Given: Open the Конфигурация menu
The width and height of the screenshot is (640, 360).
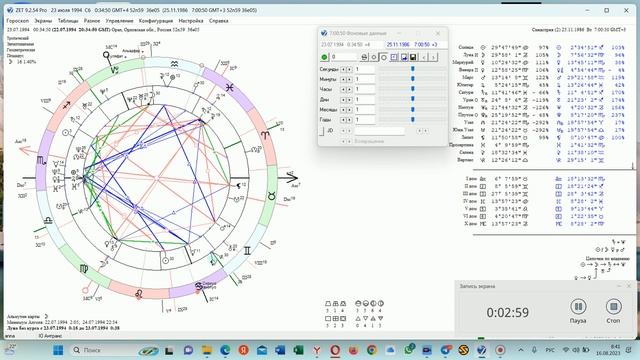Looking at the screenshot, I should 156,20.
